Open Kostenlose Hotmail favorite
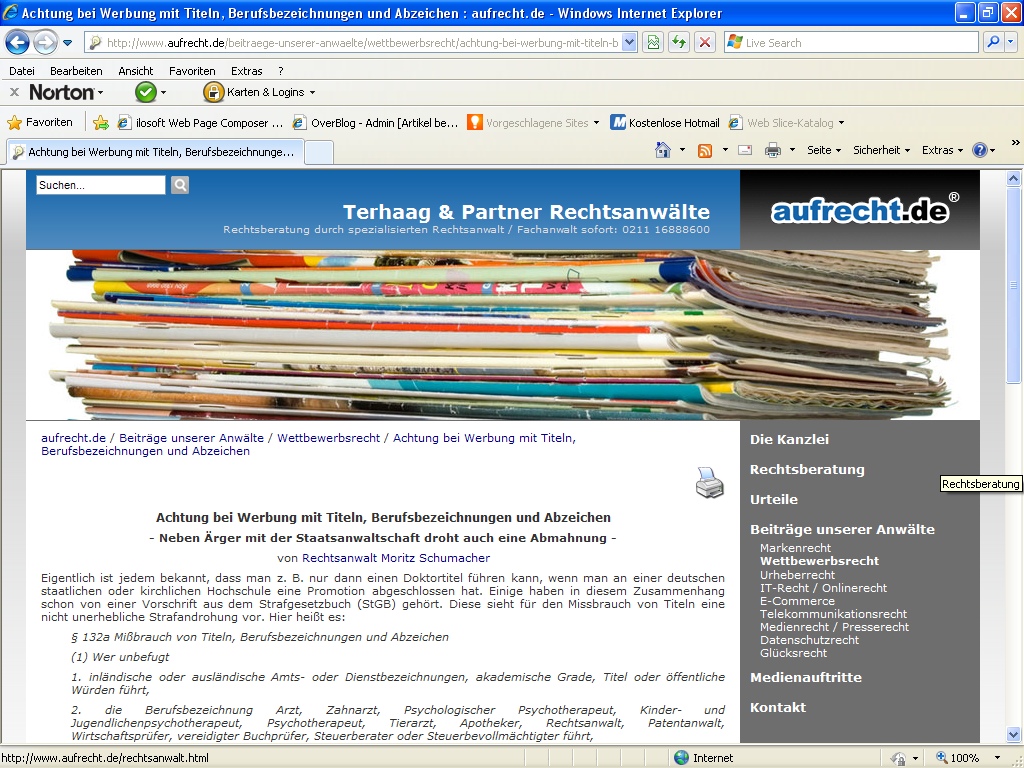 (664, 123)
